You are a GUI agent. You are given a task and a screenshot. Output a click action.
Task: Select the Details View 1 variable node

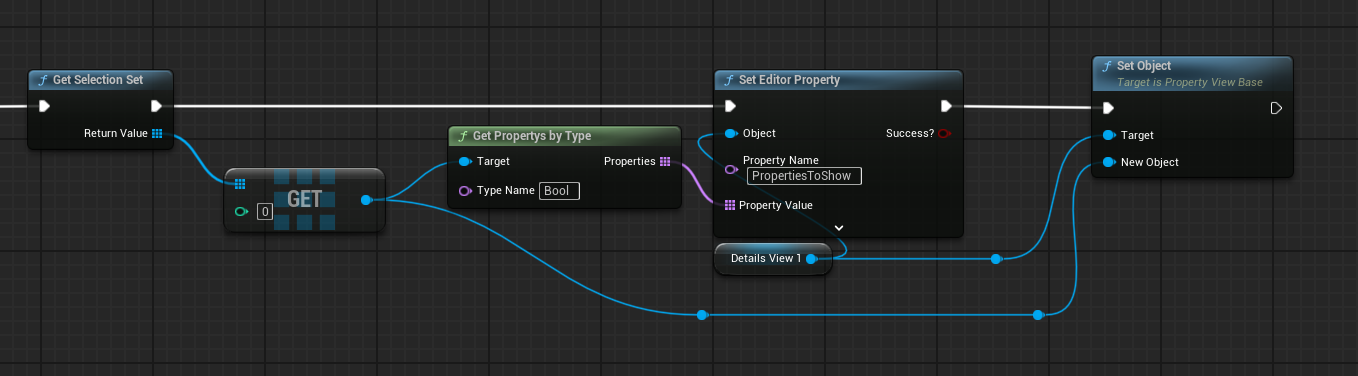point(773,258)
